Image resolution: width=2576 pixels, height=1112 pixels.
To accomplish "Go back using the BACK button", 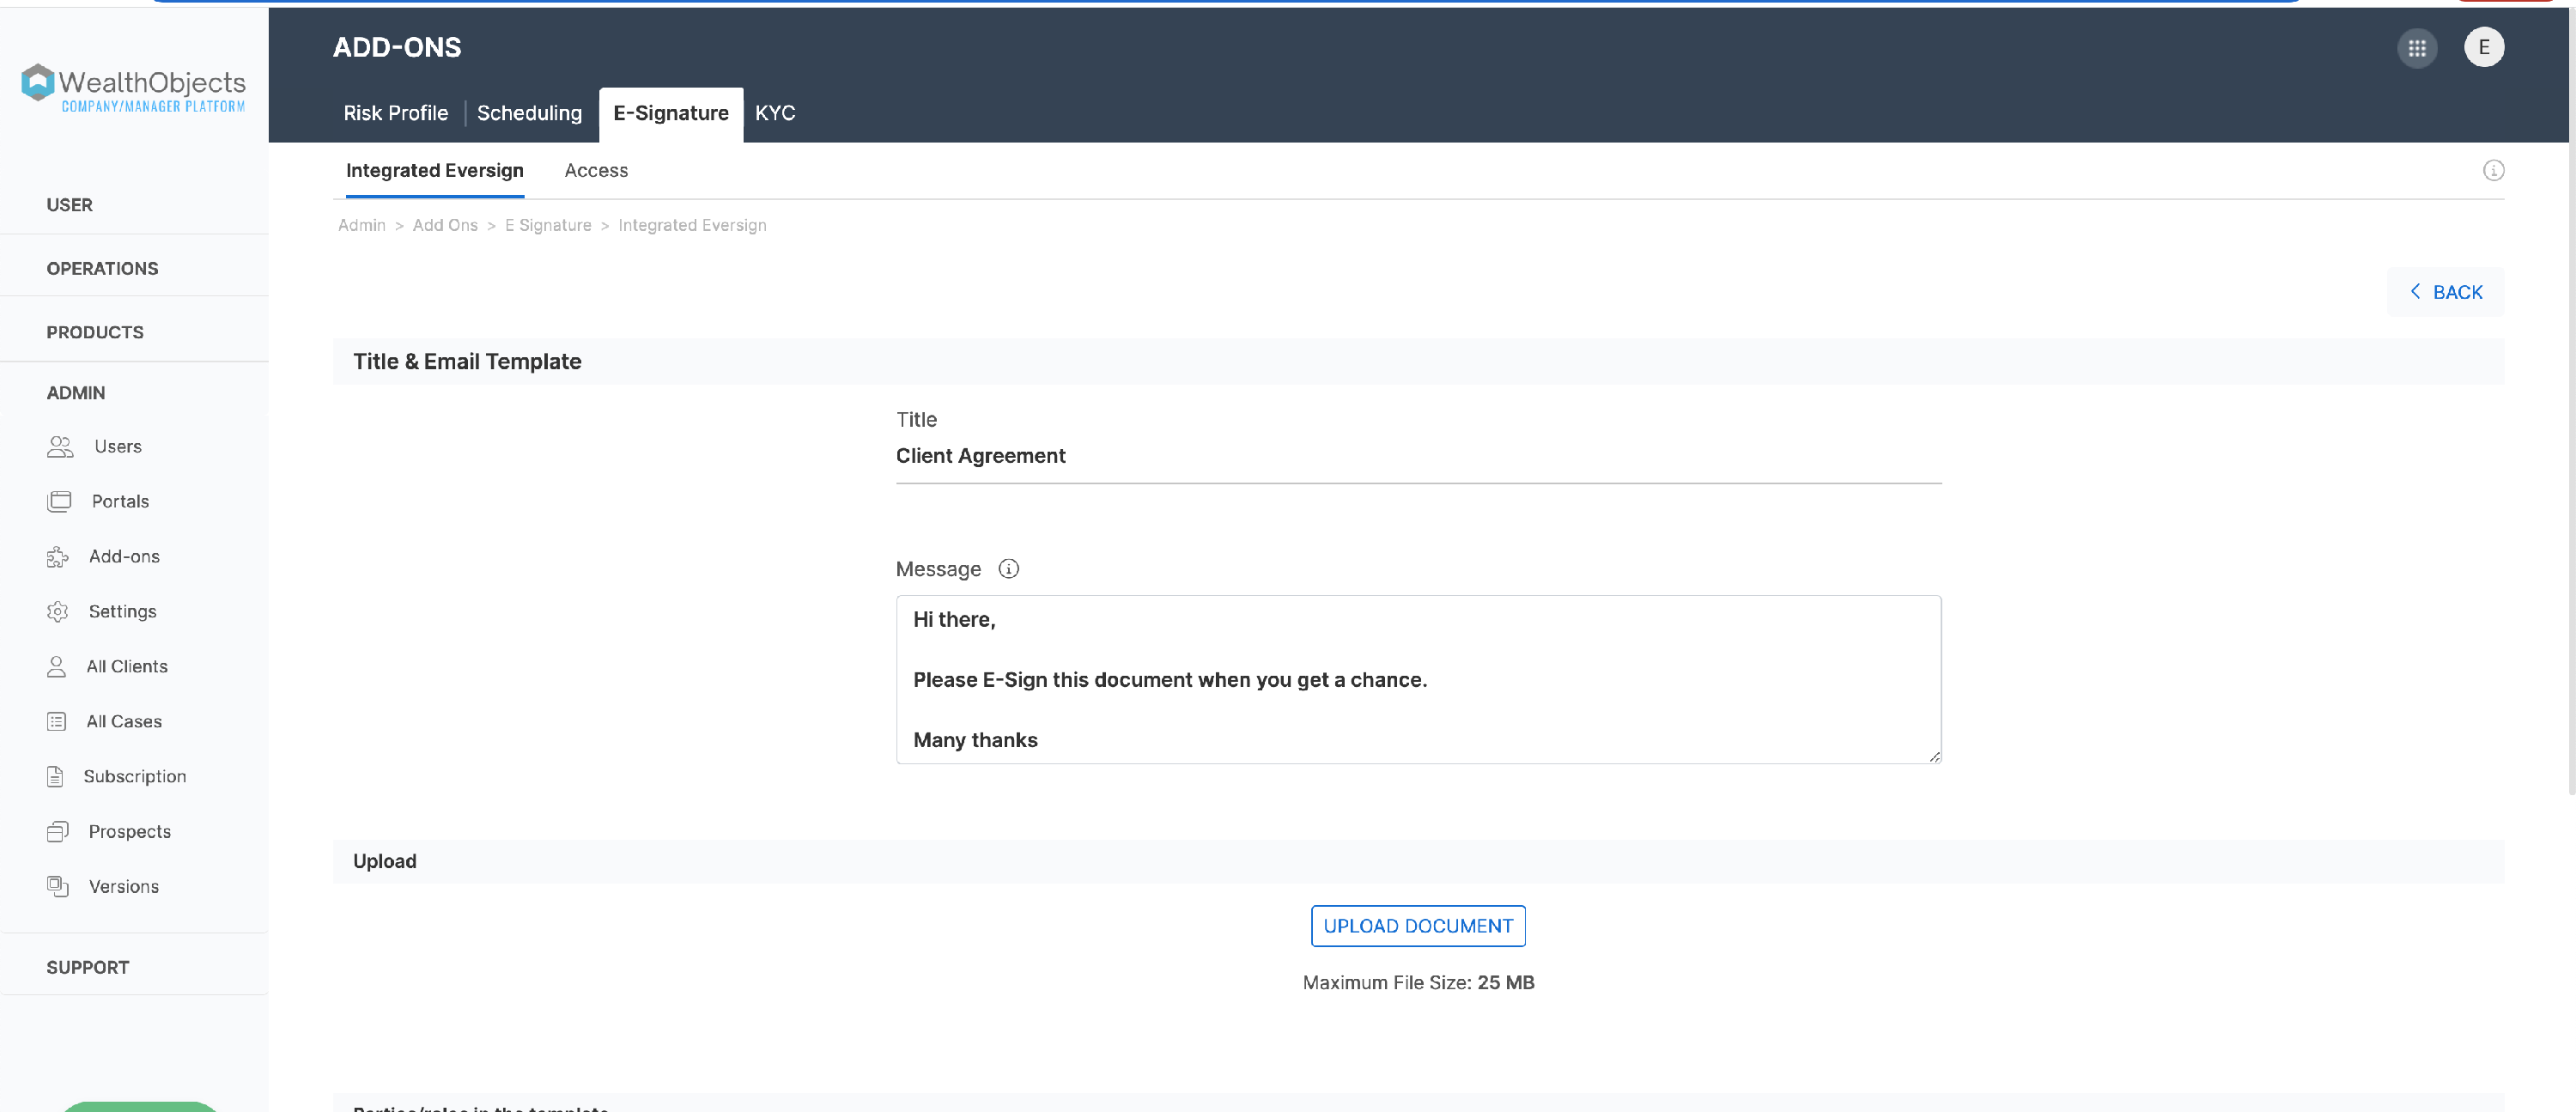I will click(2445, 292).
